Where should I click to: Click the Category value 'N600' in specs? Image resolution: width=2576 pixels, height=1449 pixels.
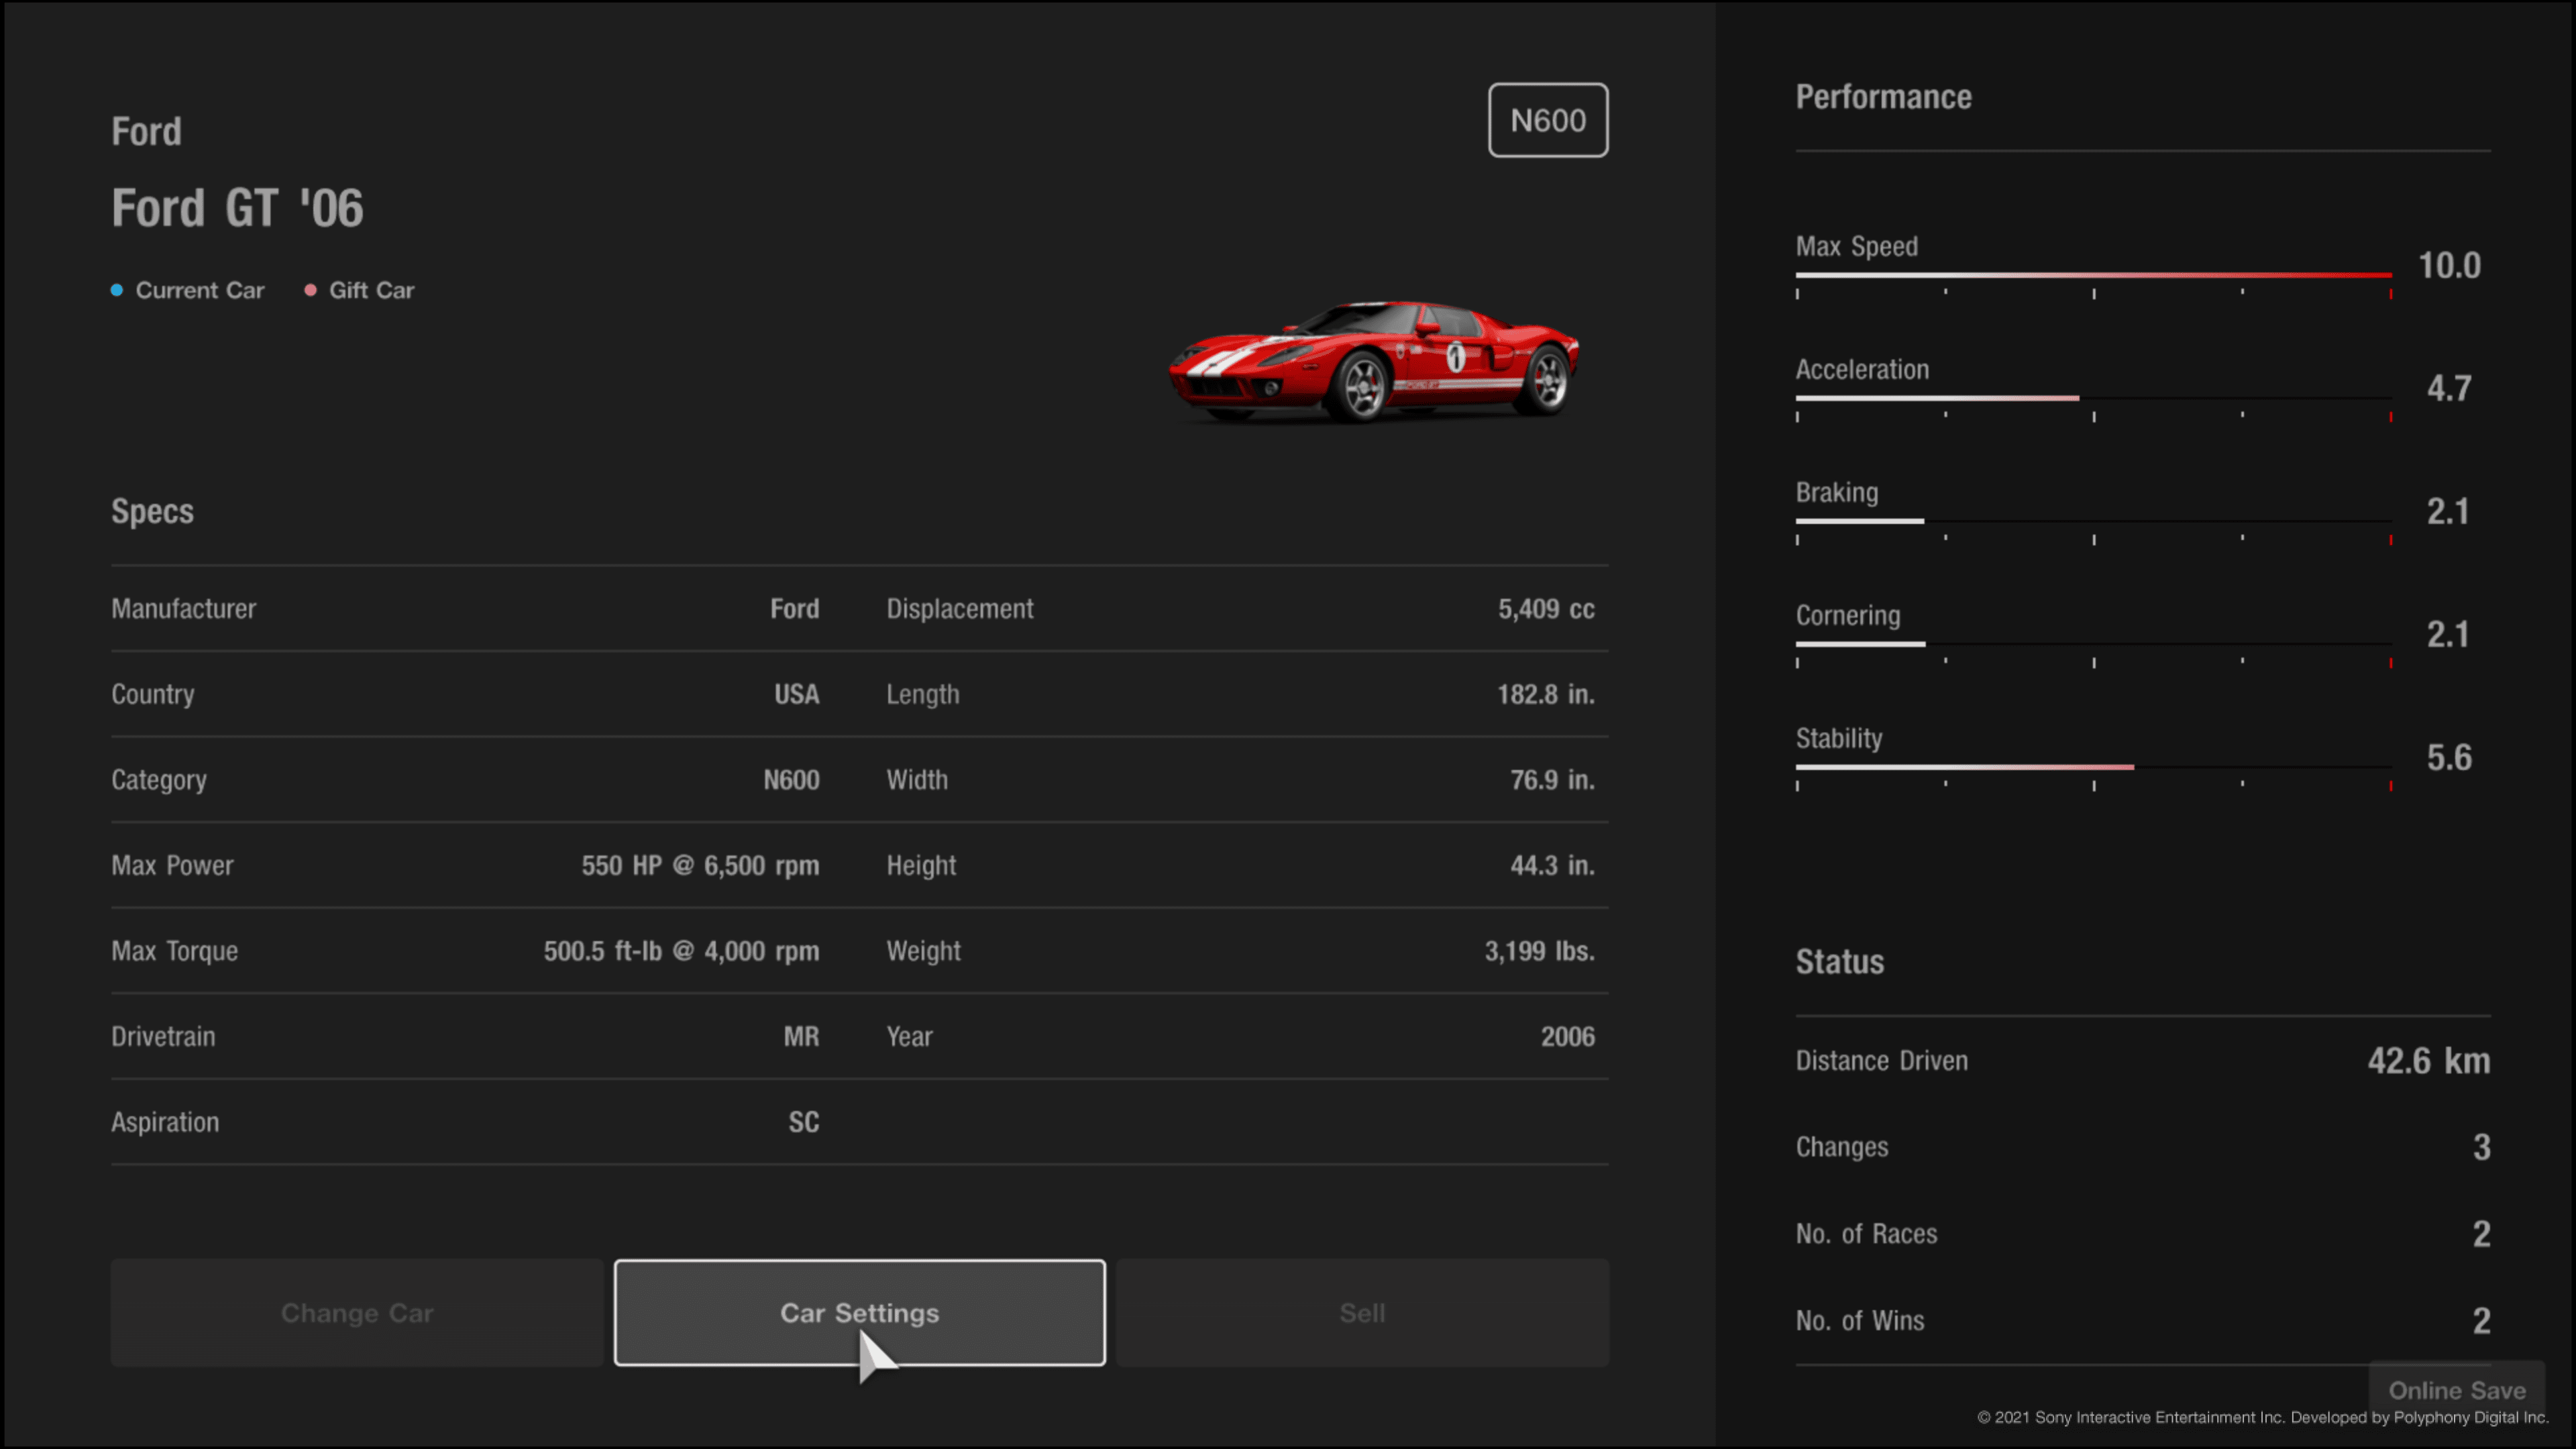[791, 780]
